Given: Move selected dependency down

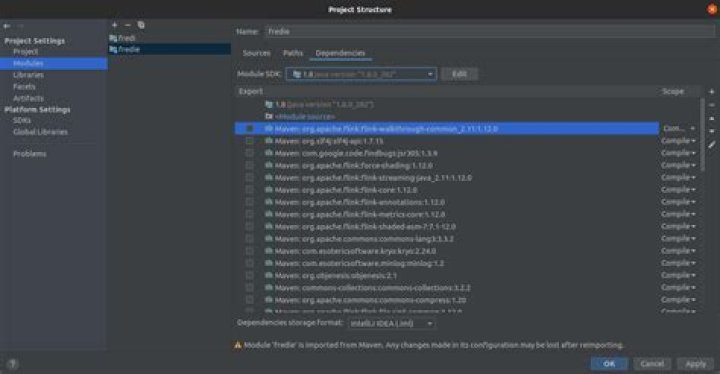Looking at the screenshot, I should click(712, 131).
